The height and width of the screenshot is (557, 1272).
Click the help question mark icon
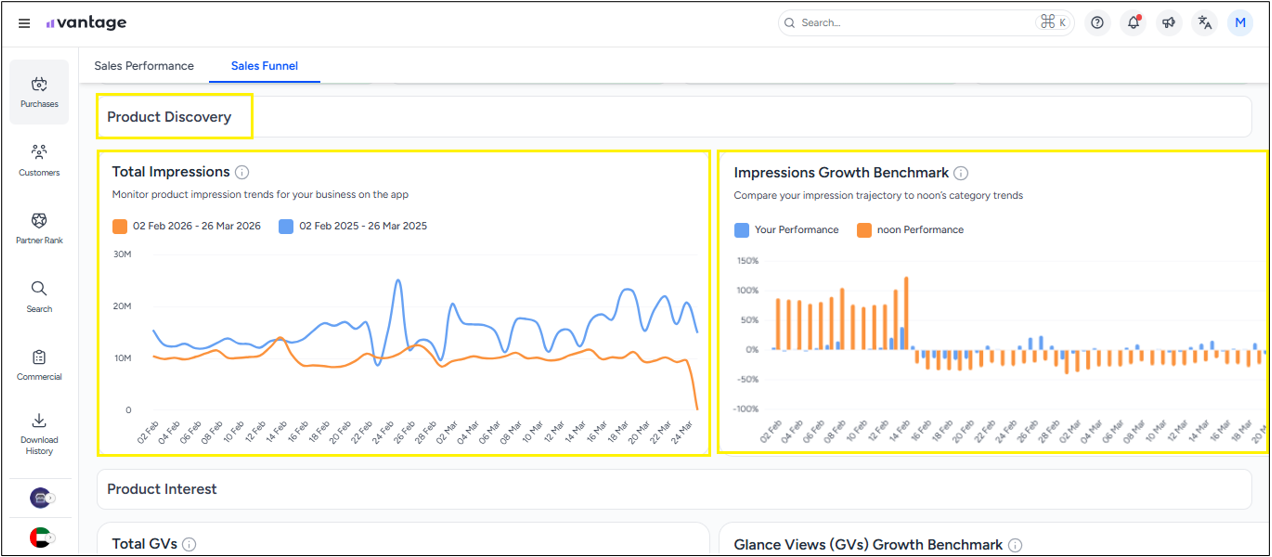[1097, 23]
